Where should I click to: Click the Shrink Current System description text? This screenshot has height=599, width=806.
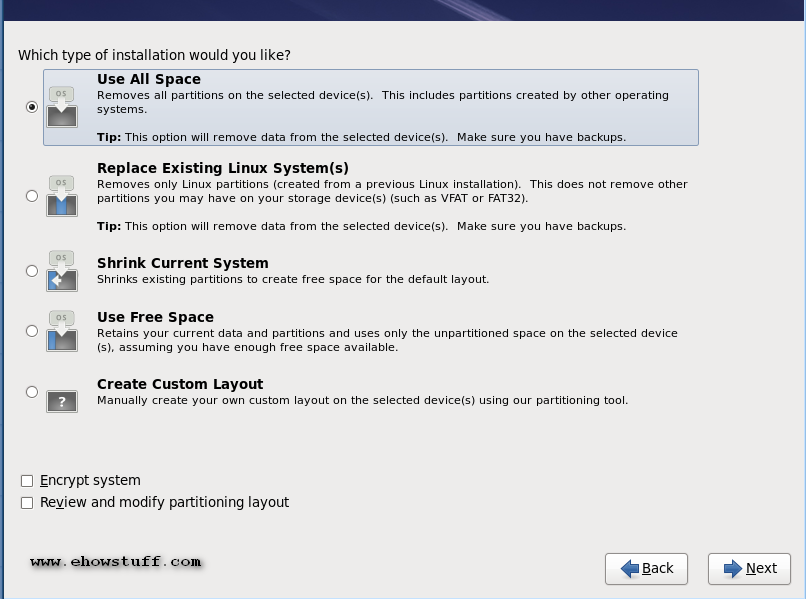tap(293, 279)
